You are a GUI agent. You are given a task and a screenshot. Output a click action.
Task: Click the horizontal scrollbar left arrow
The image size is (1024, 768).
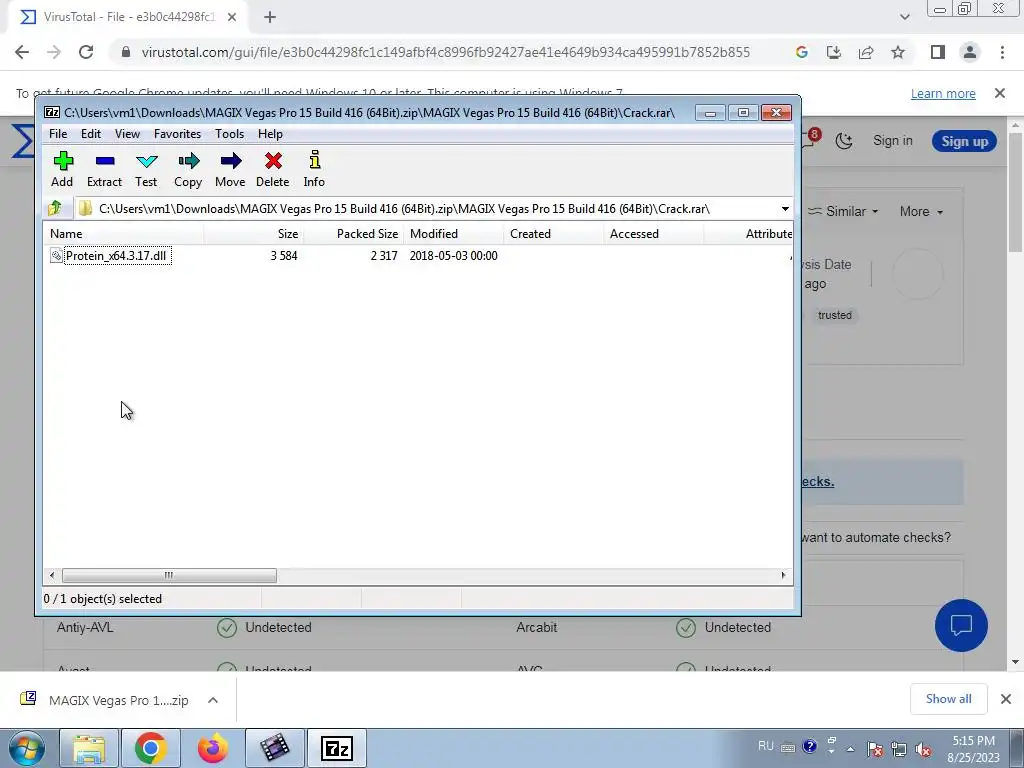point(52,575)
